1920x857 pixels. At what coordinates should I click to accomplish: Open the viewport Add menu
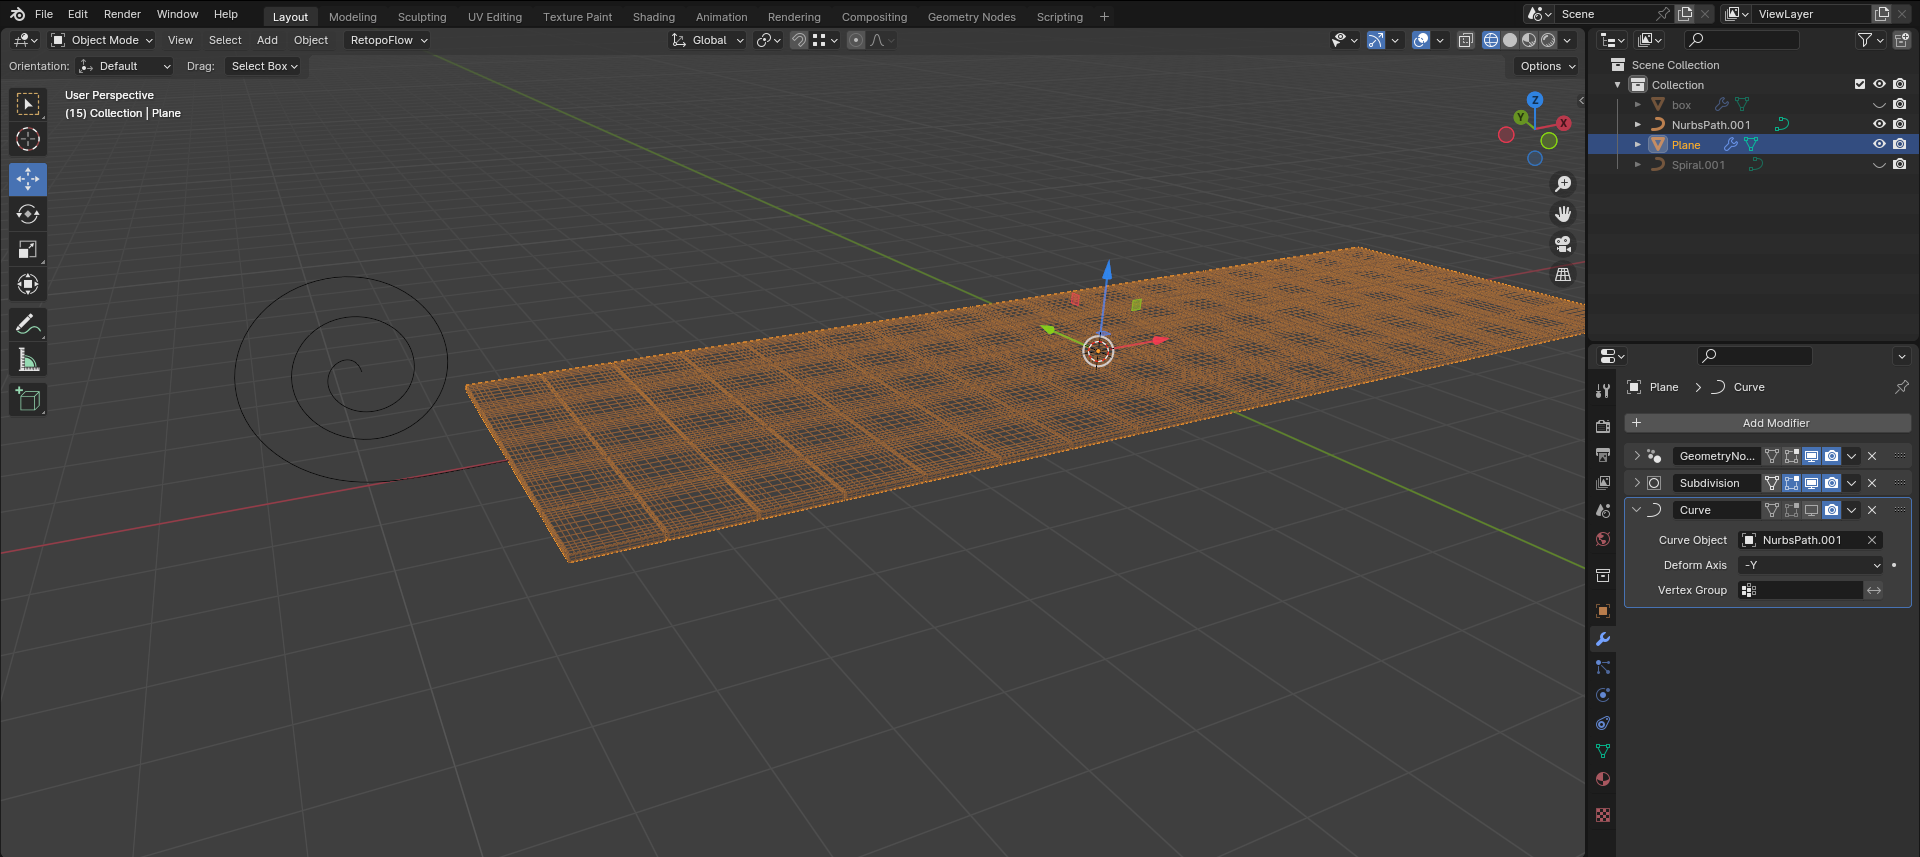point(267,40)
